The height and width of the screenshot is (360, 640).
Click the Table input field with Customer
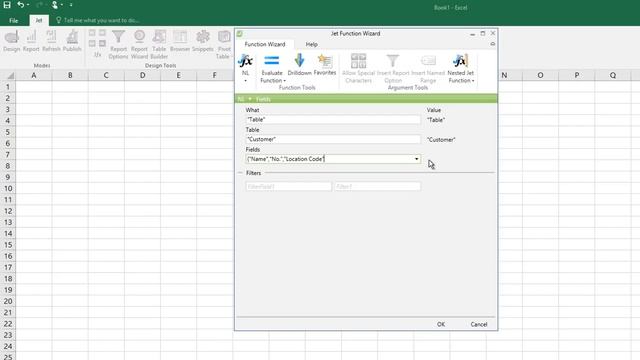tap(333, 139)
